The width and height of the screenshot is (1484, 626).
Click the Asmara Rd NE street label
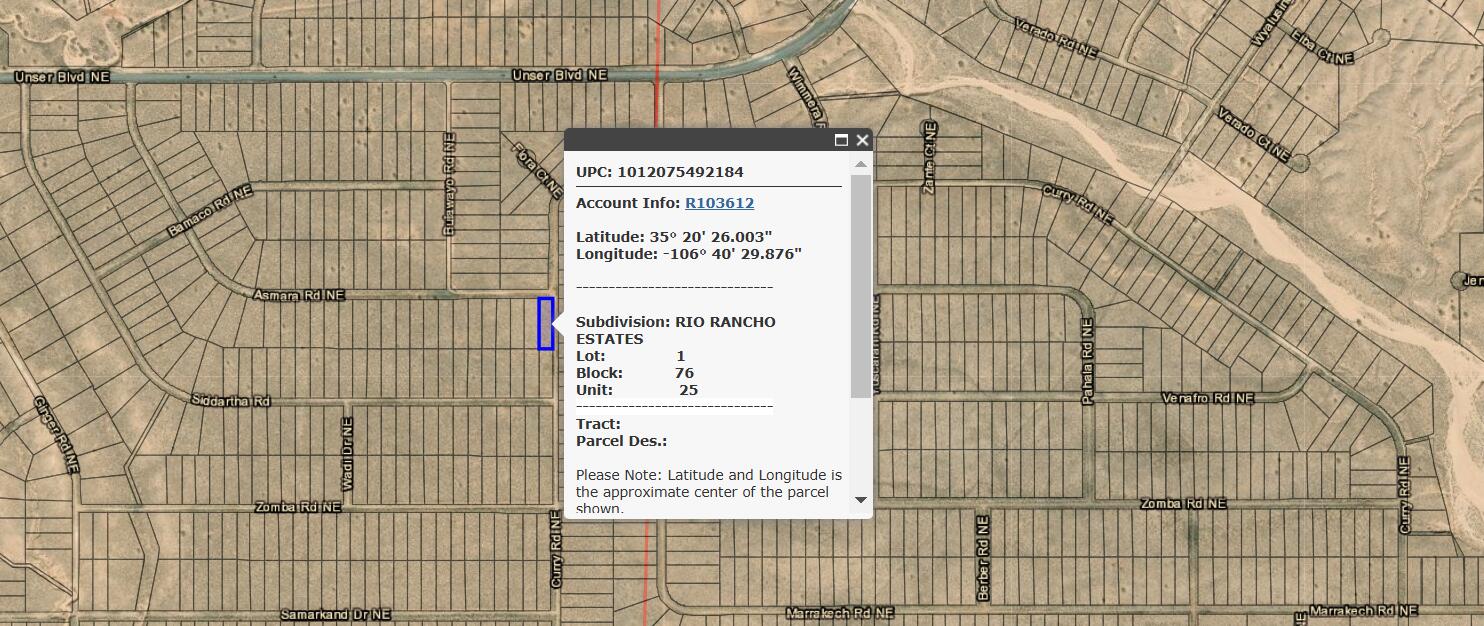coord(299,295)
